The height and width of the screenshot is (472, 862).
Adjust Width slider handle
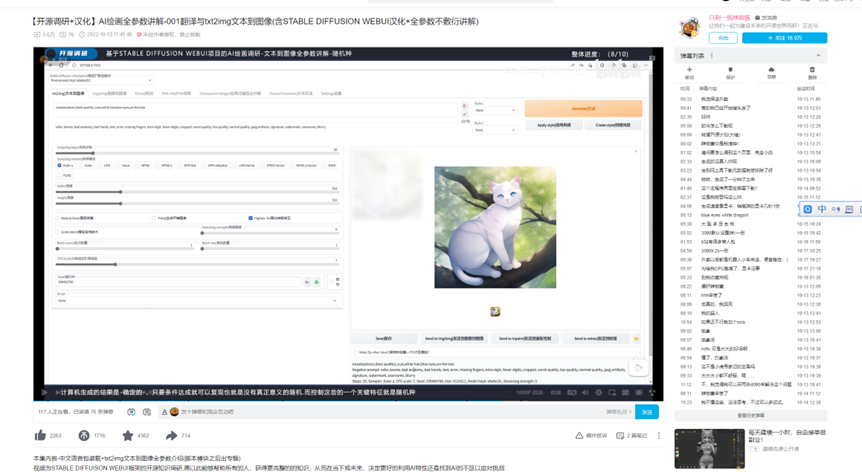[x=120, y=192]
